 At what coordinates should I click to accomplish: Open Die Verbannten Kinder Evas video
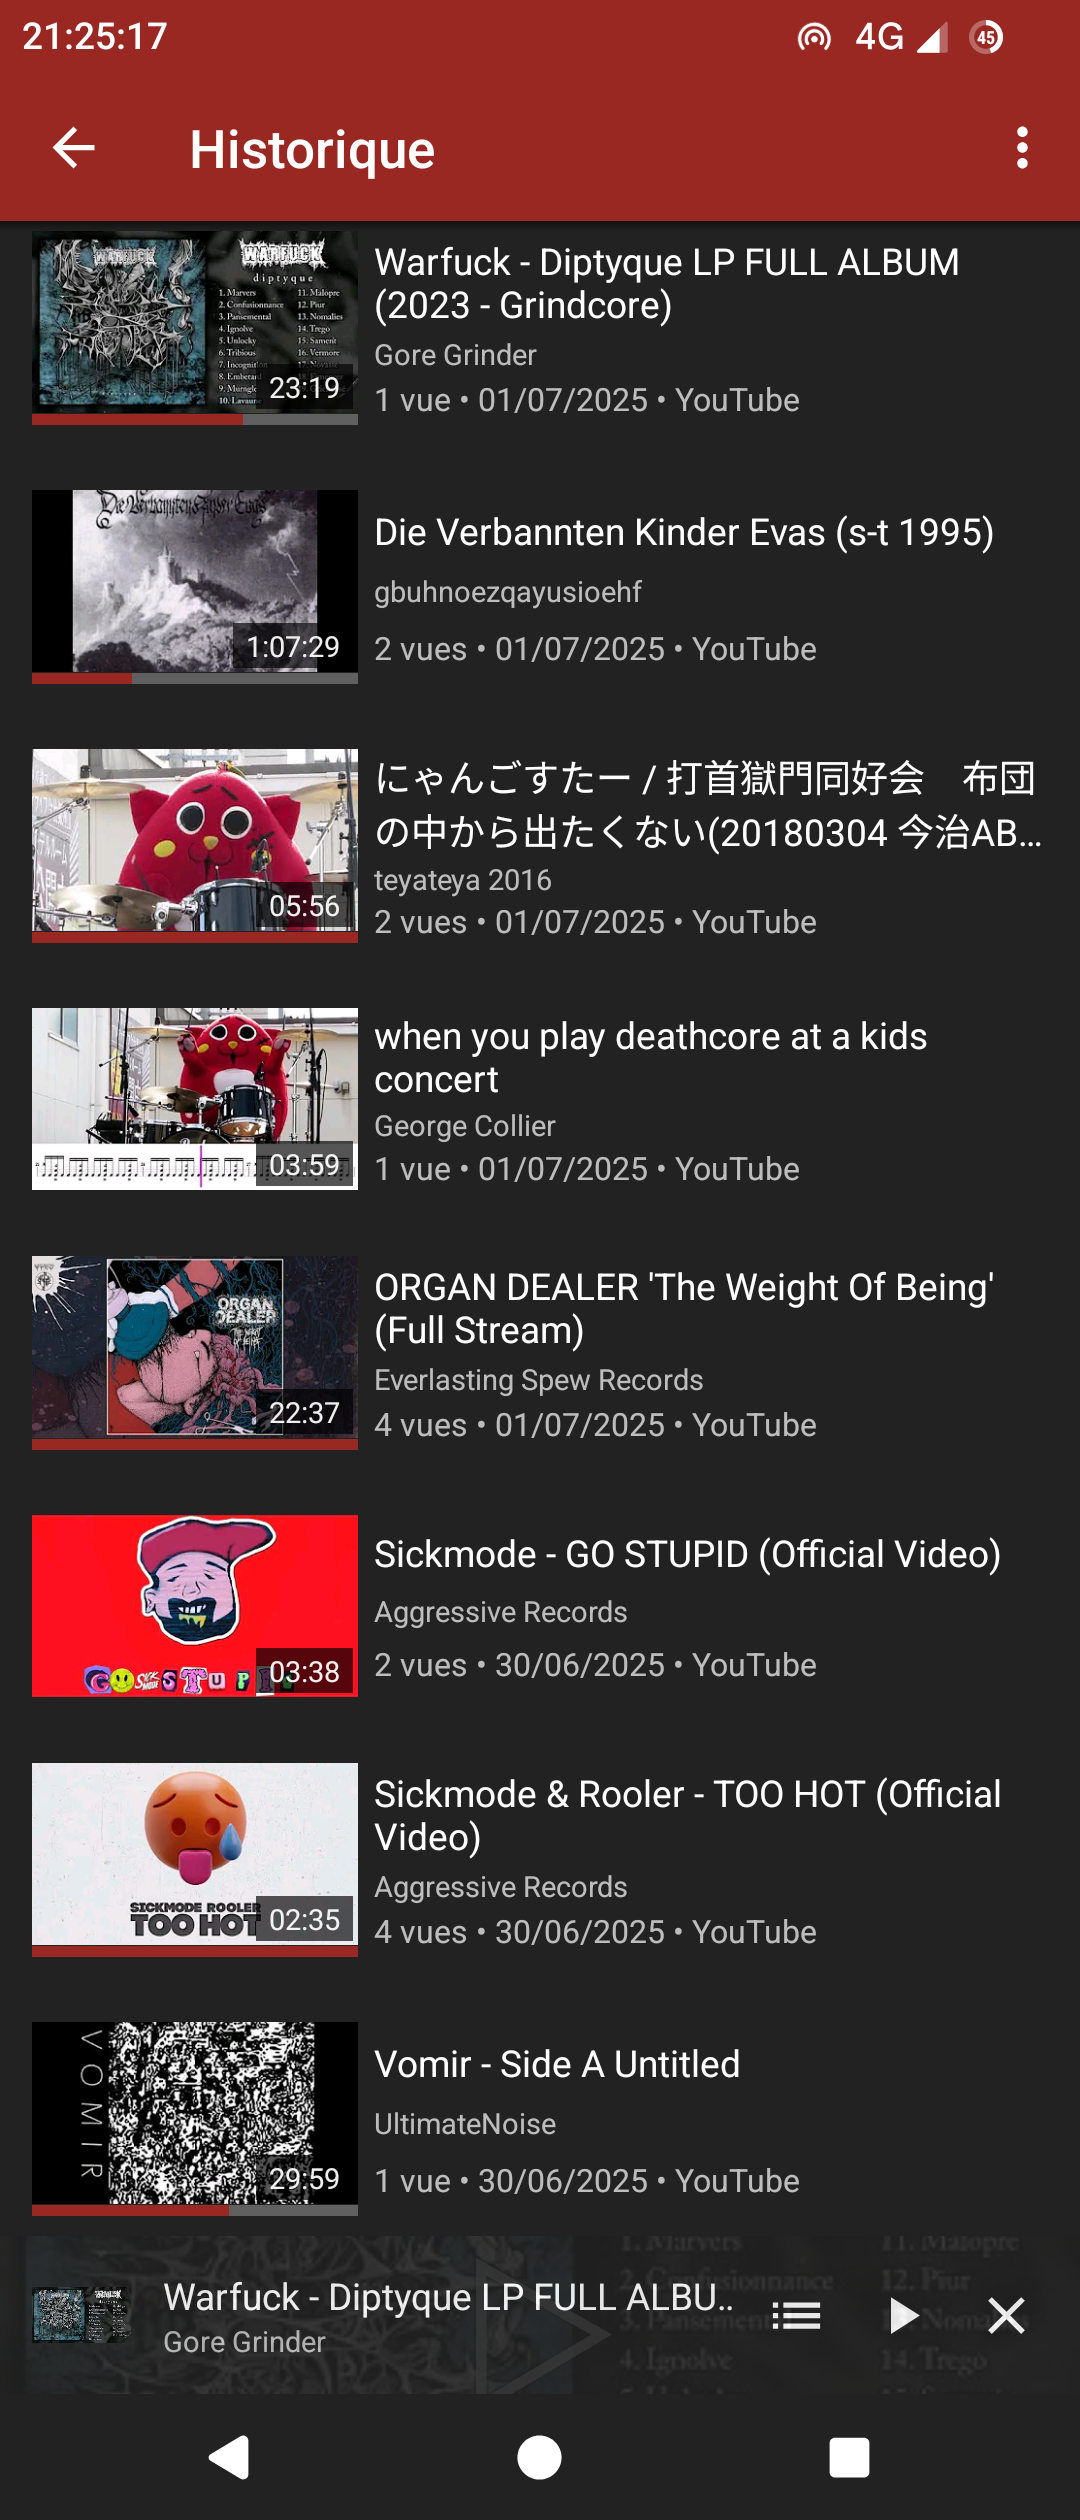684,533
